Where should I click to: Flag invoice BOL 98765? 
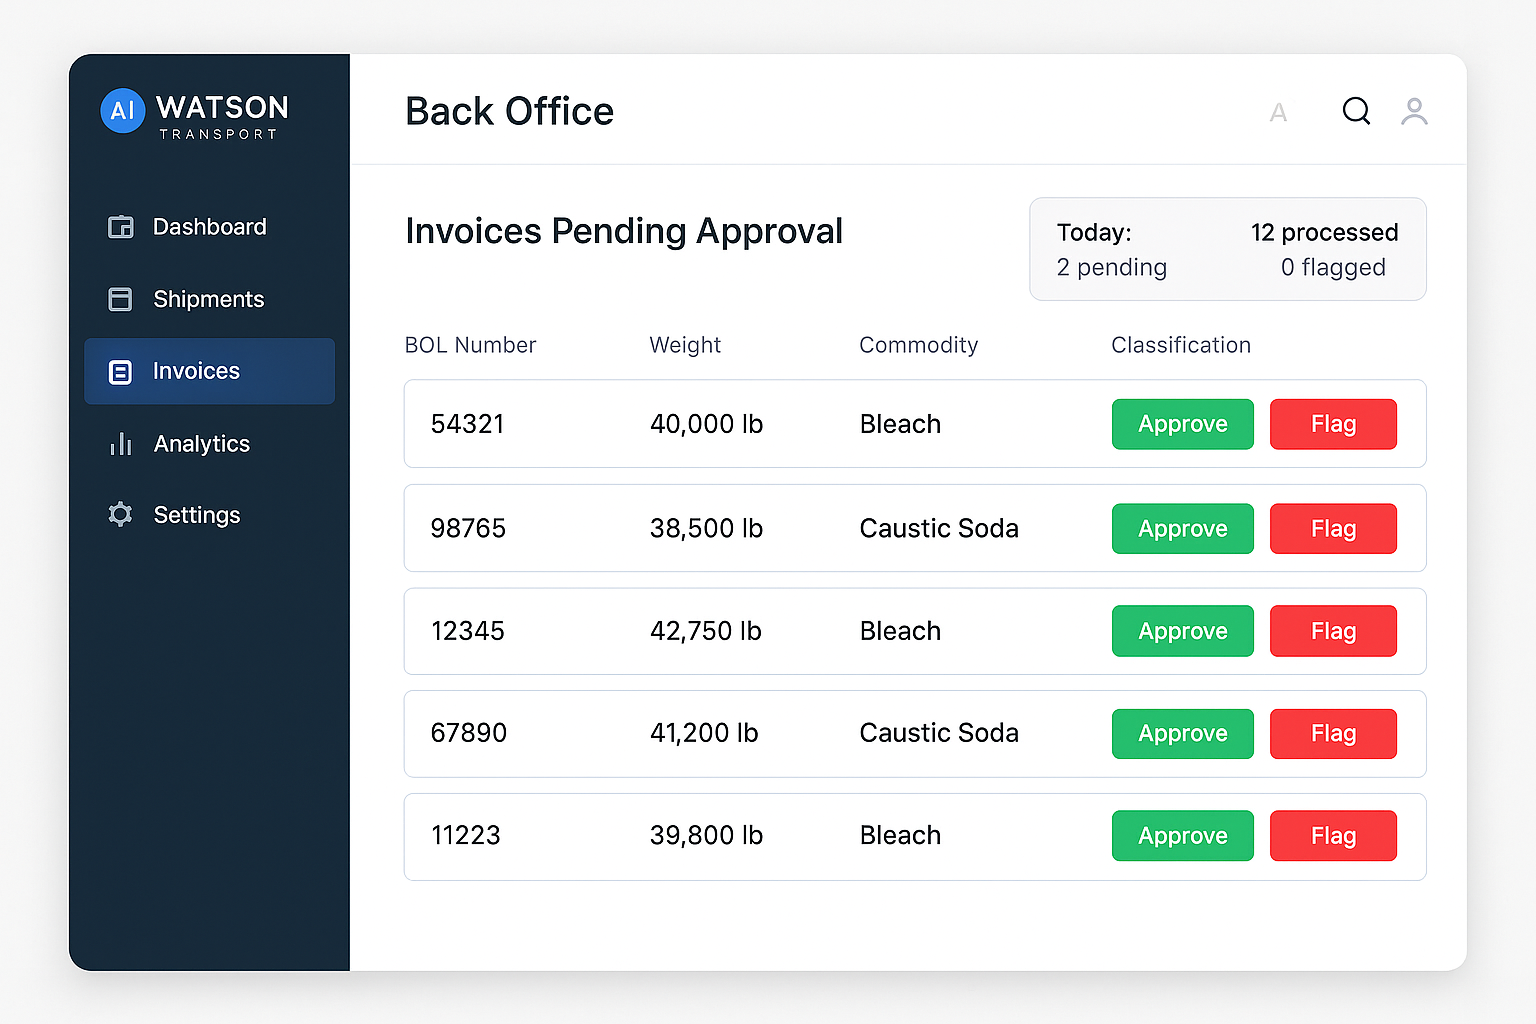coord(1333,529)
